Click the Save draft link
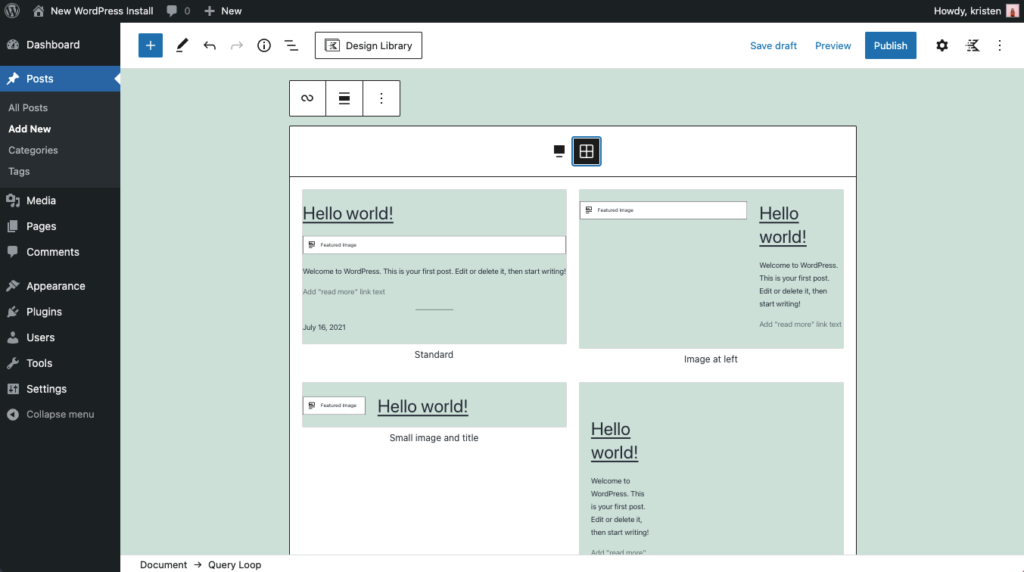Image resolution: width=1024 pixels, height=572 pixels. (773, 45)
